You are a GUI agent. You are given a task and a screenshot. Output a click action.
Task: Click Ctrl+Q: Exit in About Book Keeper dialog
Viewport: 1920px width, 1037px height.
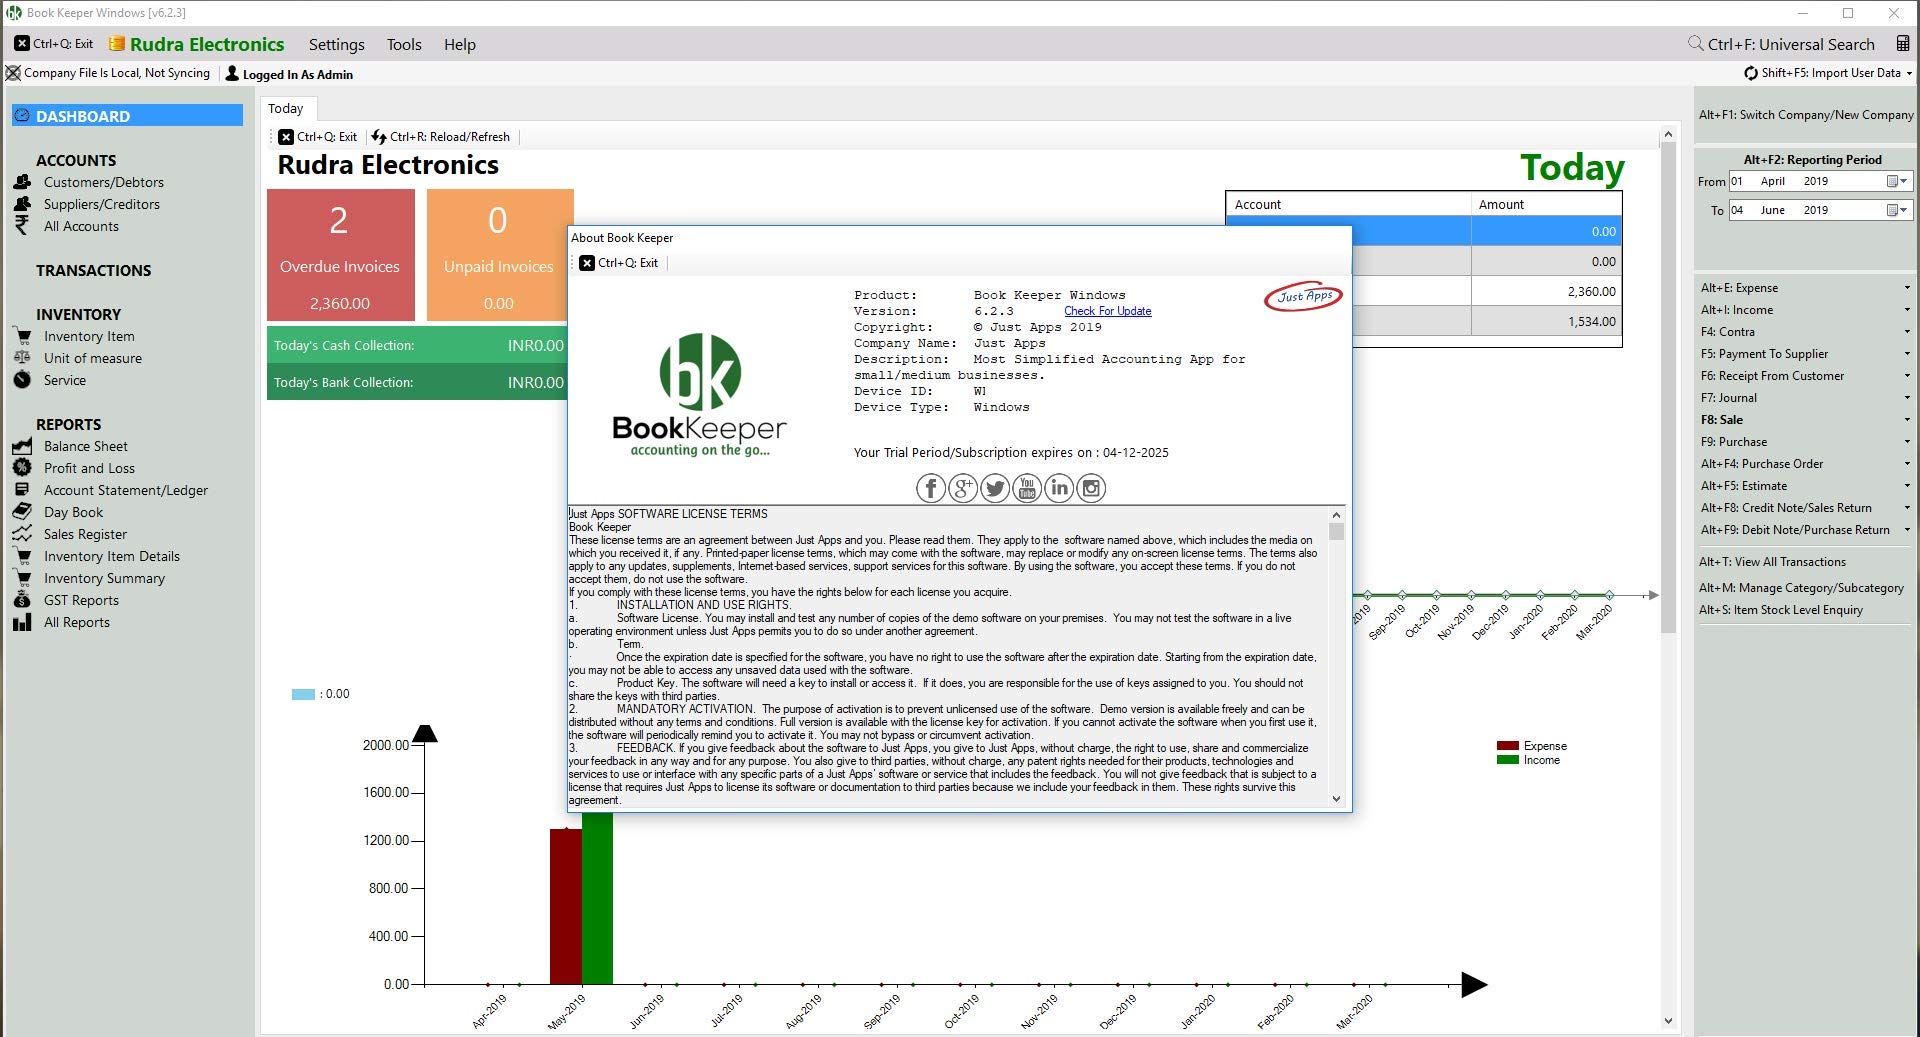619,263
